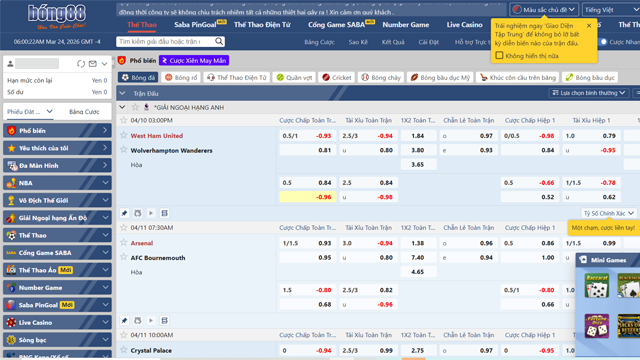Image resolution: width=640 pixels, height=360 pixels.
Task: Expand NBA sidebar menu
Action: [x=57, y=183]
